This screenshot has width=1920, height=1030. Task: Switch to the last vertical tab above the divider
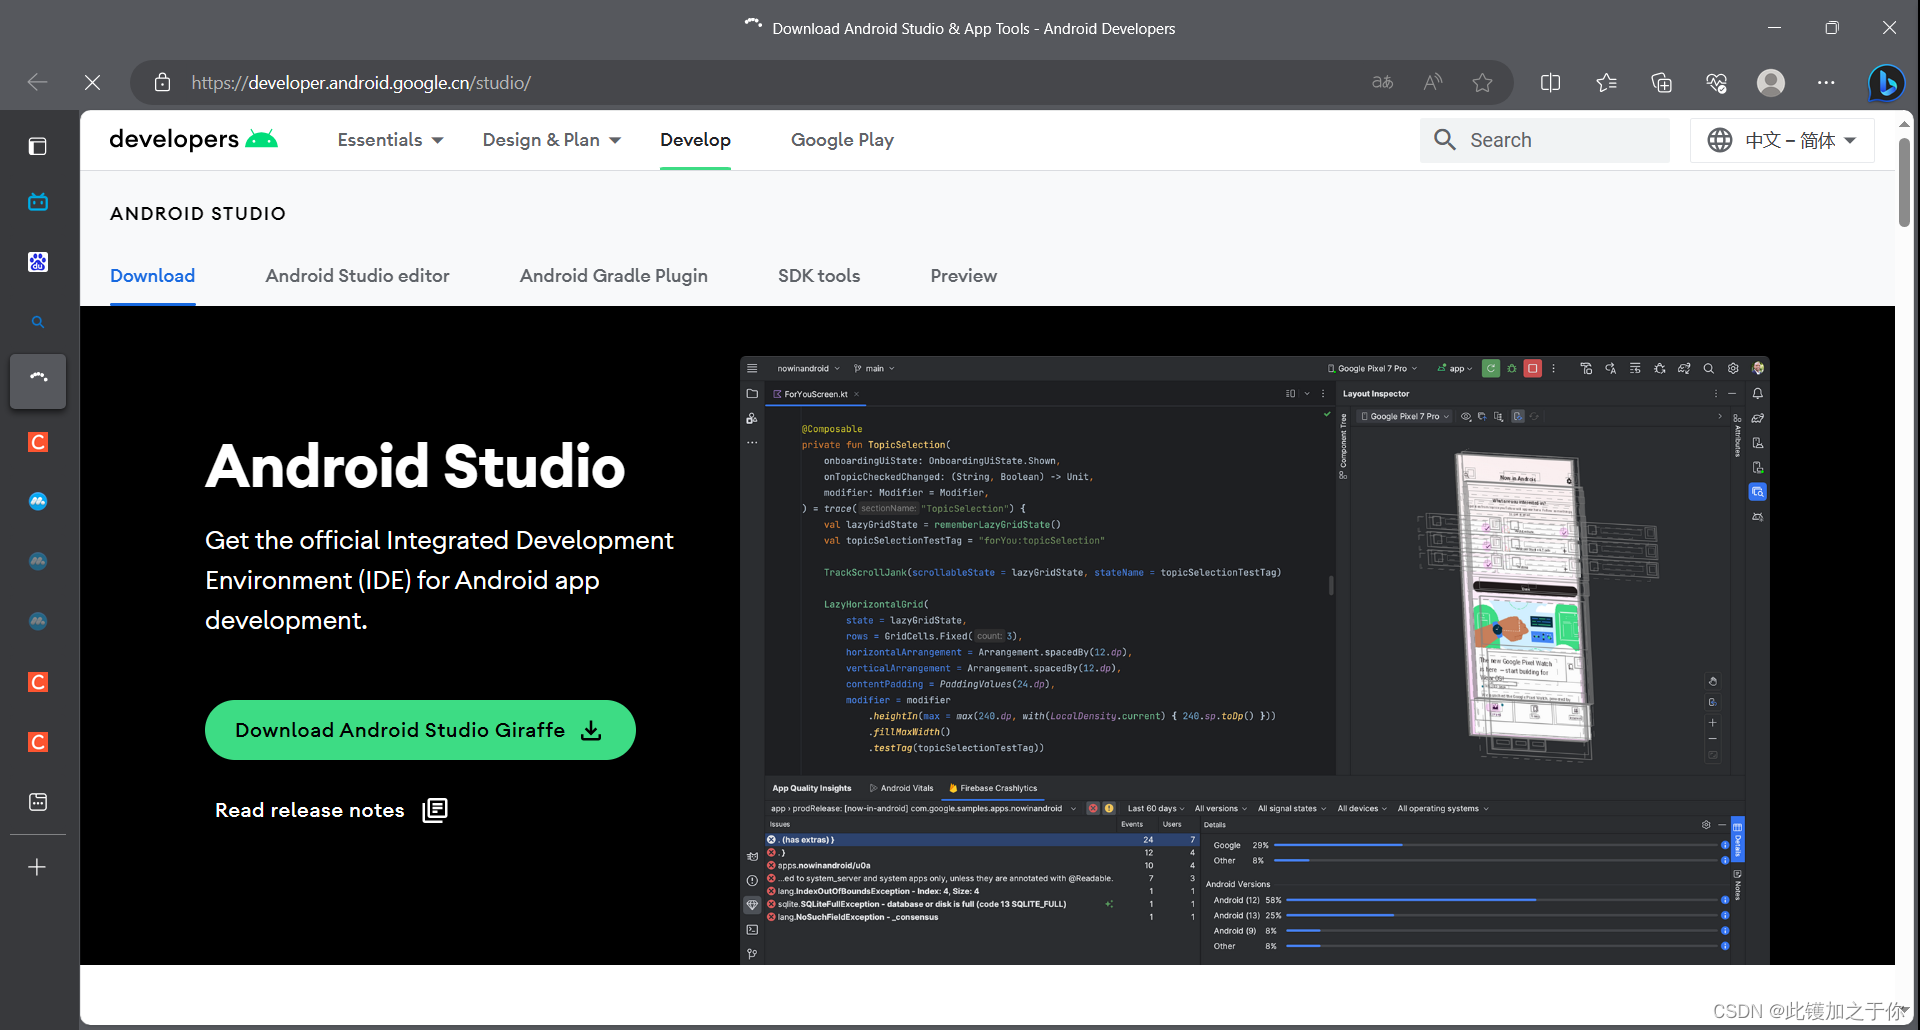[38, 802]
